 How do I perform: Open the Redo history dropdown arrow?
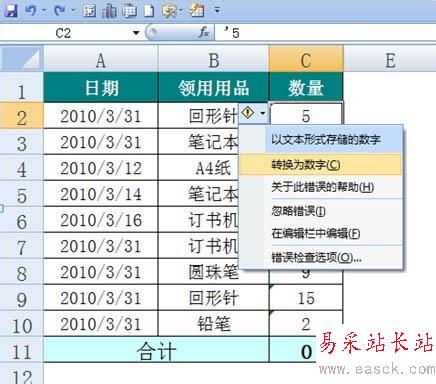coord(73,10)
